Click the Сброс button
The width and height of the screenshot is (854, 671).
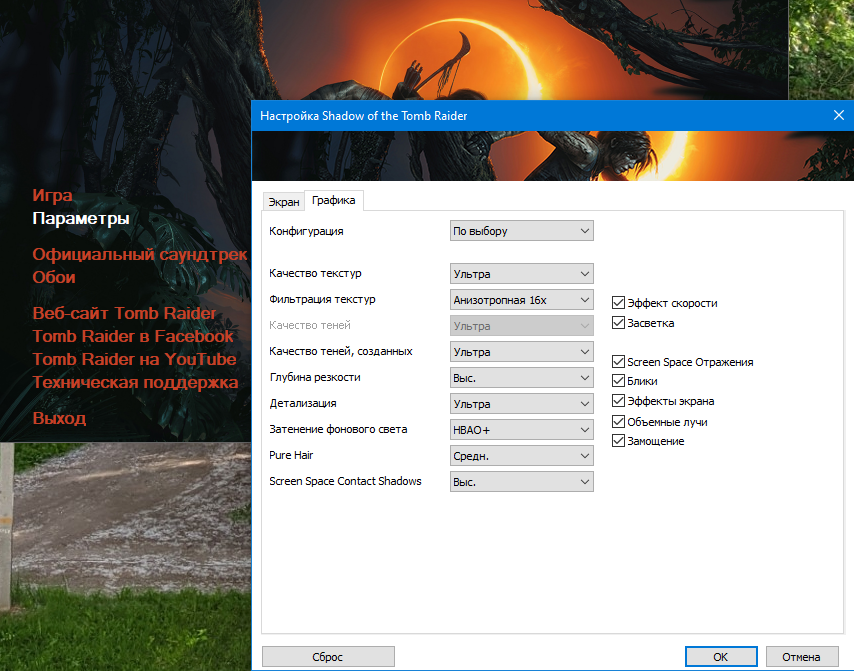point(328,657)
